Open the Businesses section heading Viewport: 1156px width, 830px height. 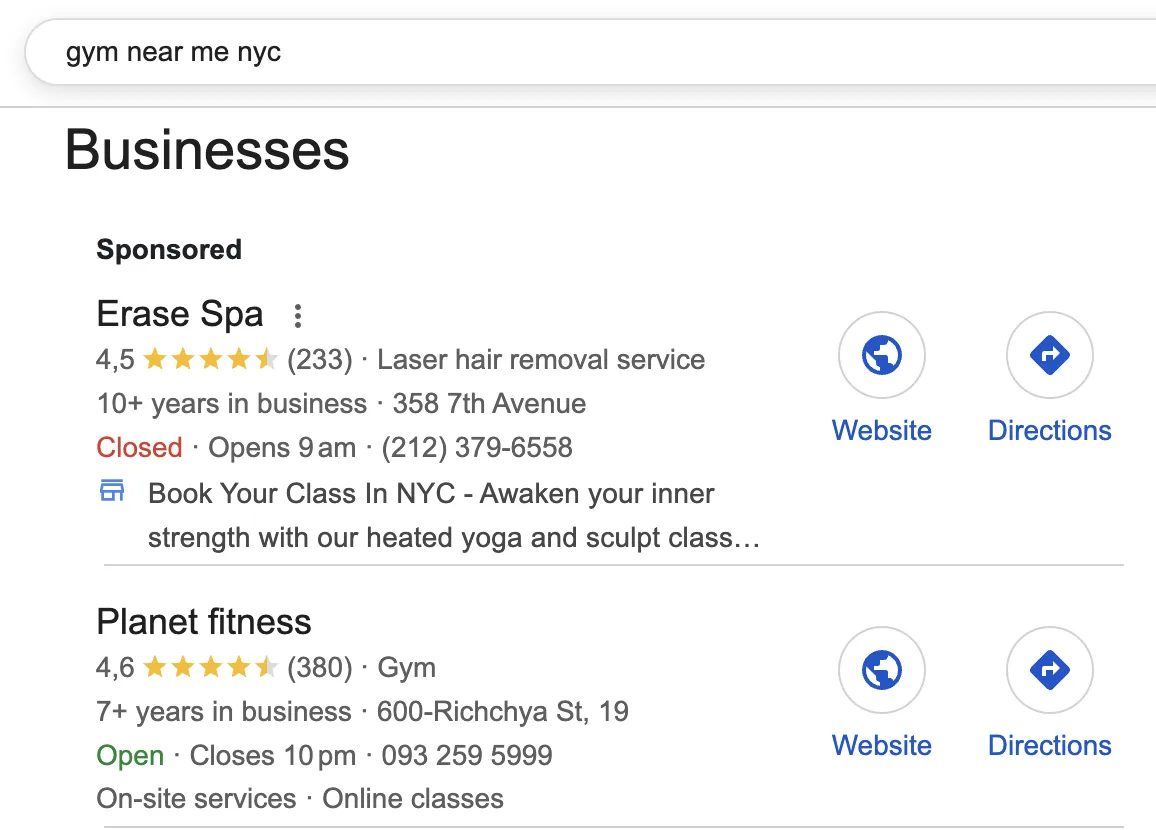coord(206,150)
